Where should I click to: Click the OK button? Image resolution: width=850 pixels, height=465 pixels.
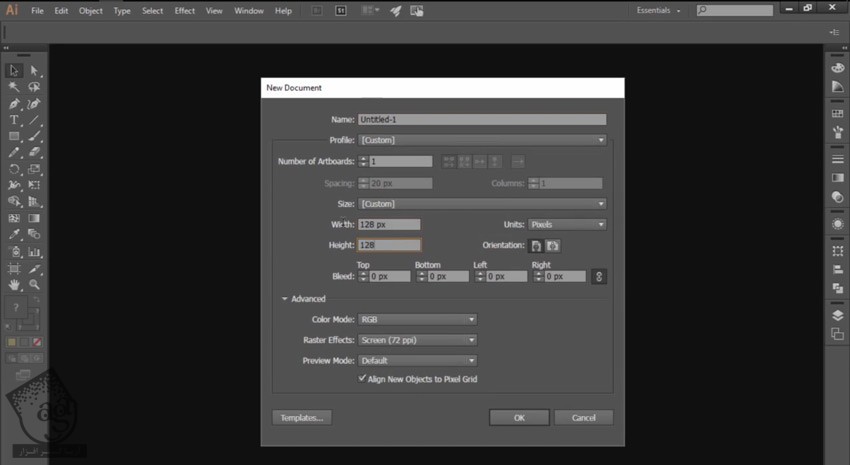tap(519, 417)
